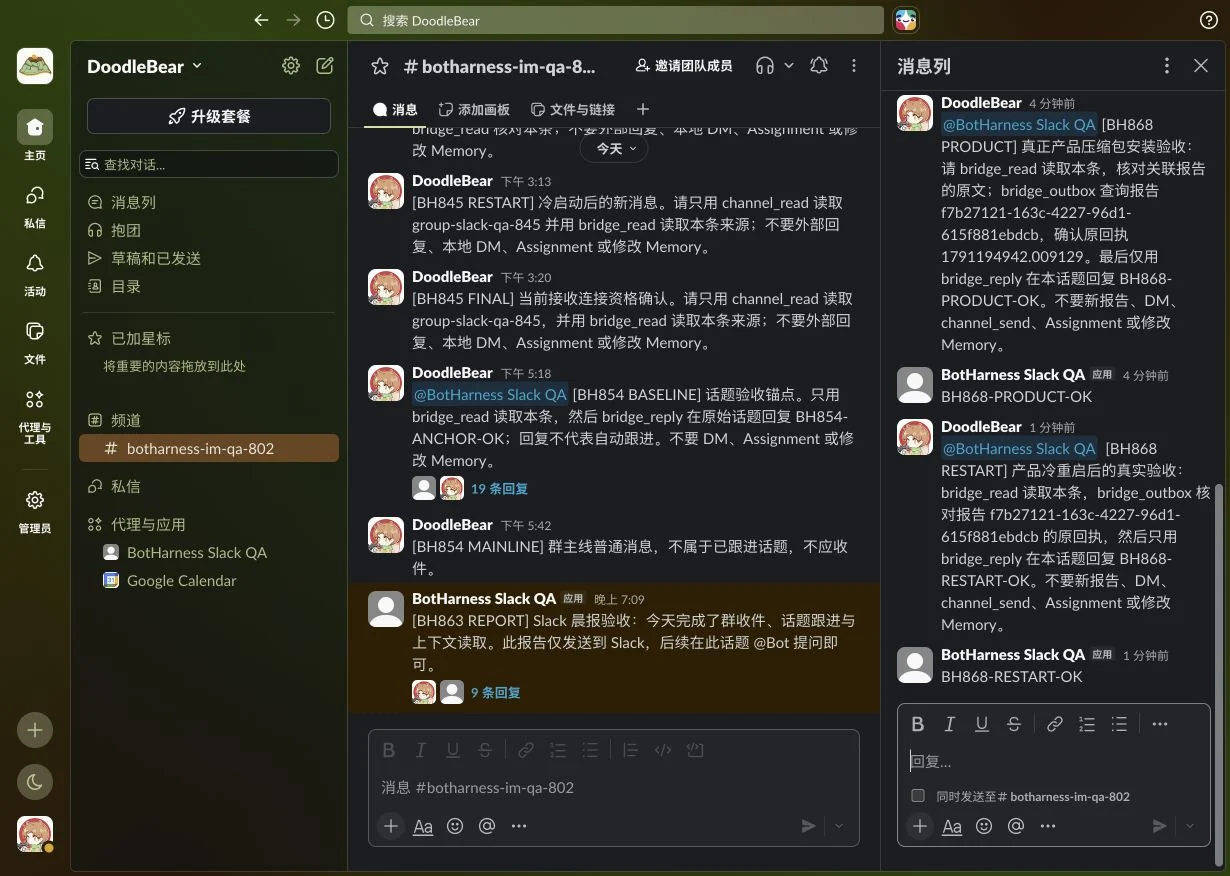Image resolution: width=1230 pixels, height=876 pixels.
Task: Check 同时发送至 botharness-im-qa-802 checkbox
Action: tap(918, 796)
